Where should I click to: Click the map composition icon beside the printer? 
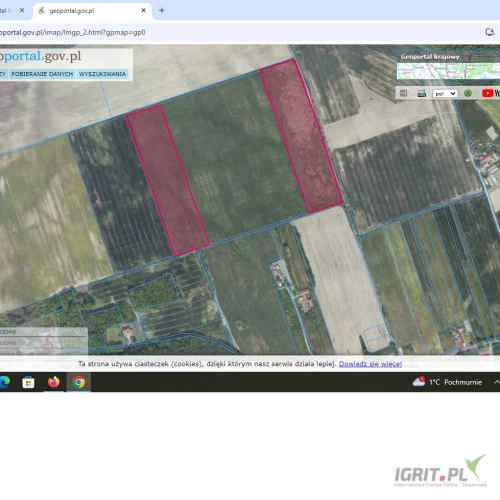pyautogui.click(x=403, y=93)
